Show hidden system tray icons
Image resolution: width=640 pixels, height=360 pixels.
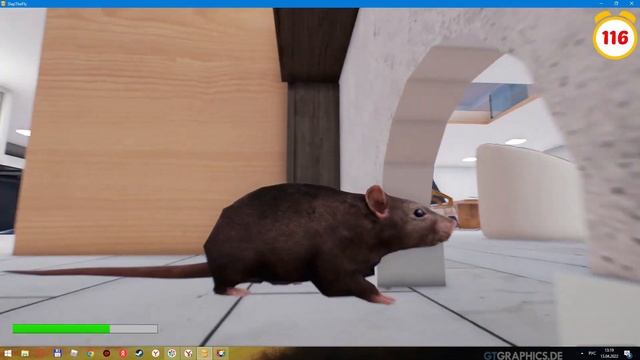pos(582,353)
